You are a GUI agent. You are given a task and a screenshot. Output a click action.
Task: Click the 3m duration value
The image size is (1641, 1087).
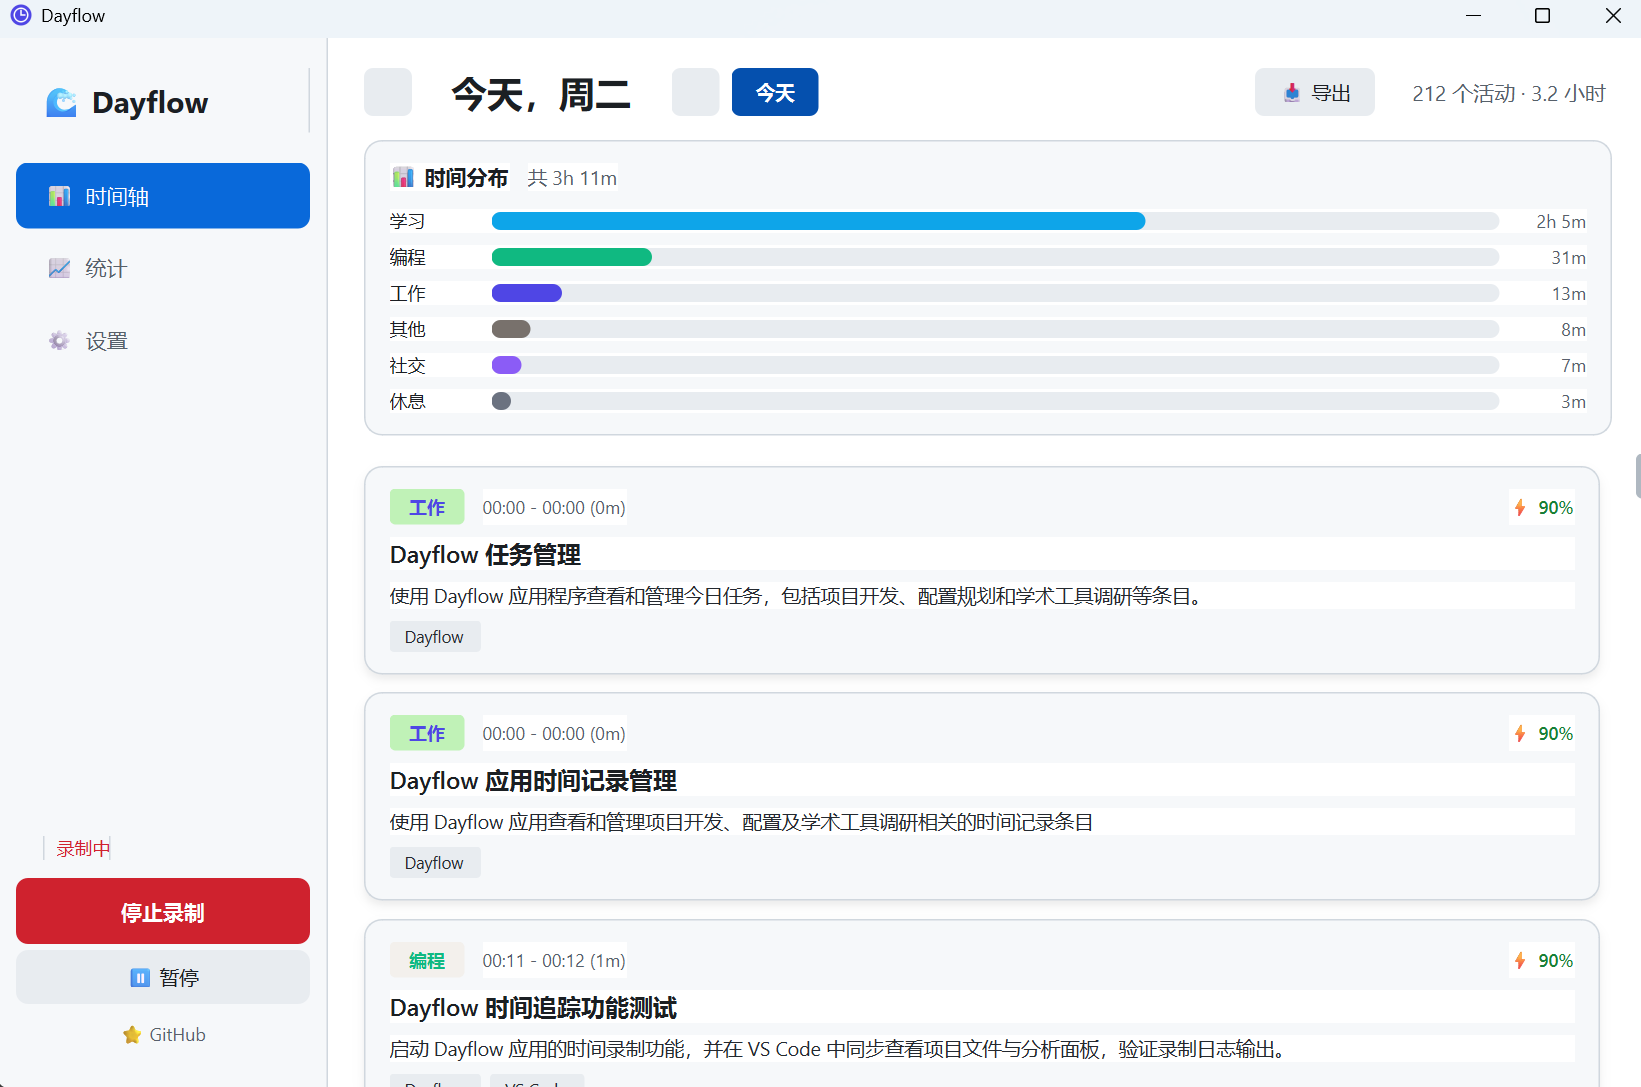pos(1574,402)
